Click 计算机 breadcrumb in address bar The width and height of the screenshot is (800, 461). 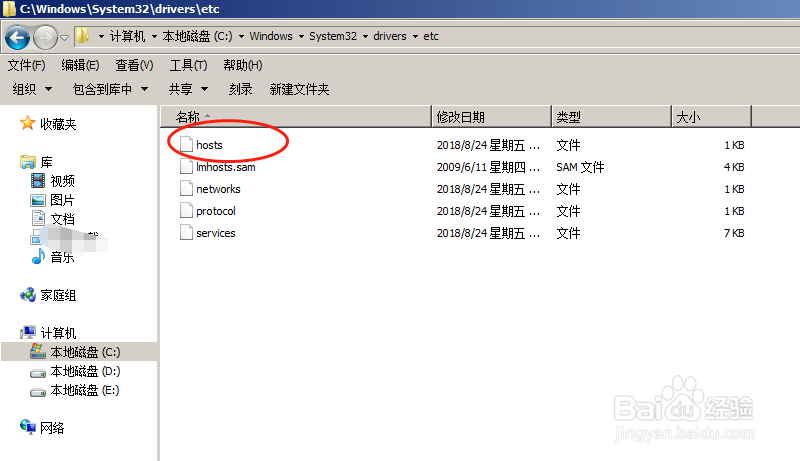point(127,36)
